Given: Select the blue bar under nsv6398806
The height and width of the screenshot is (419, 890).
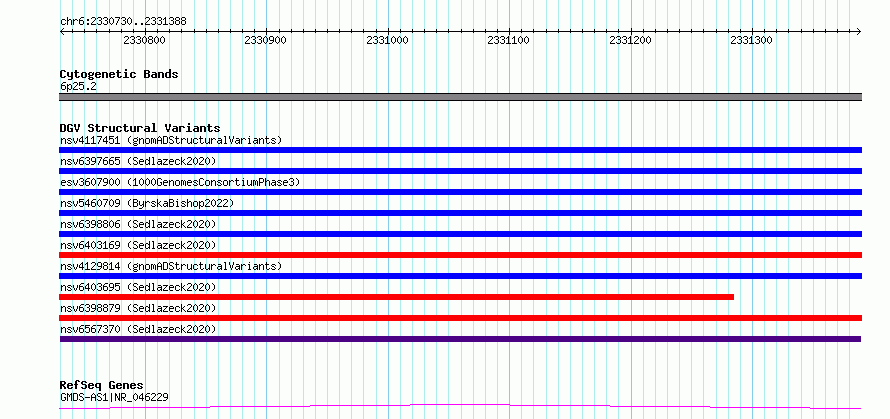Looking at the screenshot, I should (460, 234).
